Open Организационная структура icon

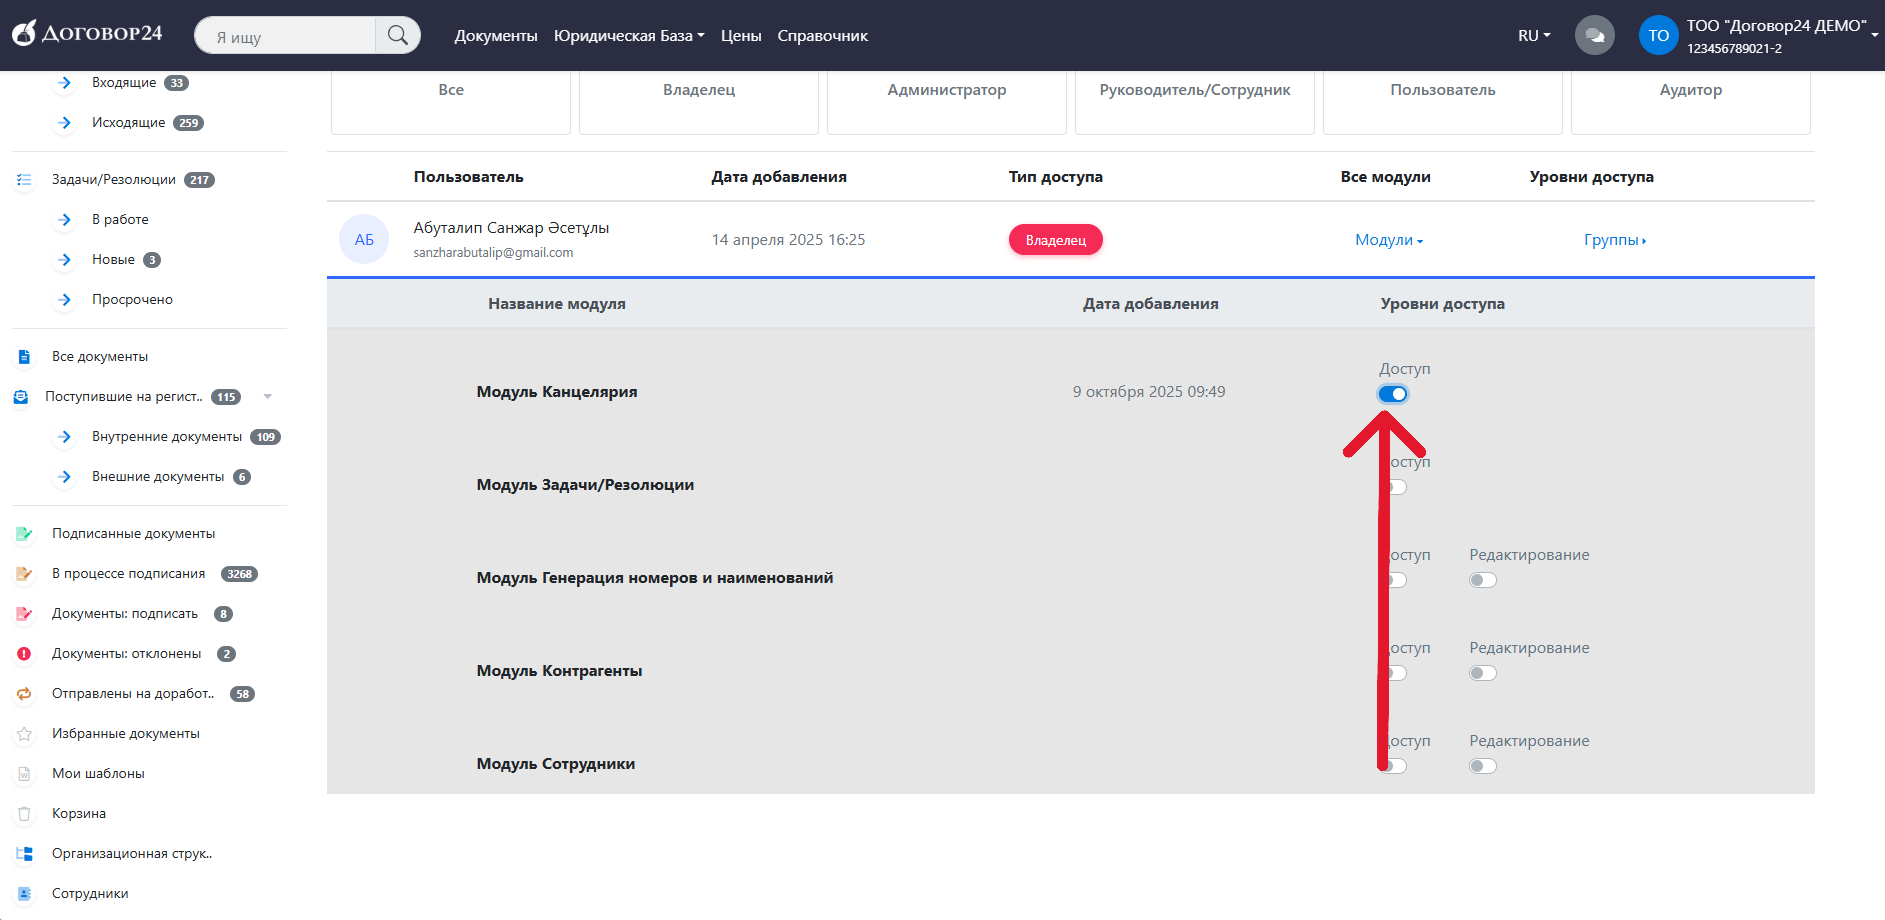tap(25, 854)
